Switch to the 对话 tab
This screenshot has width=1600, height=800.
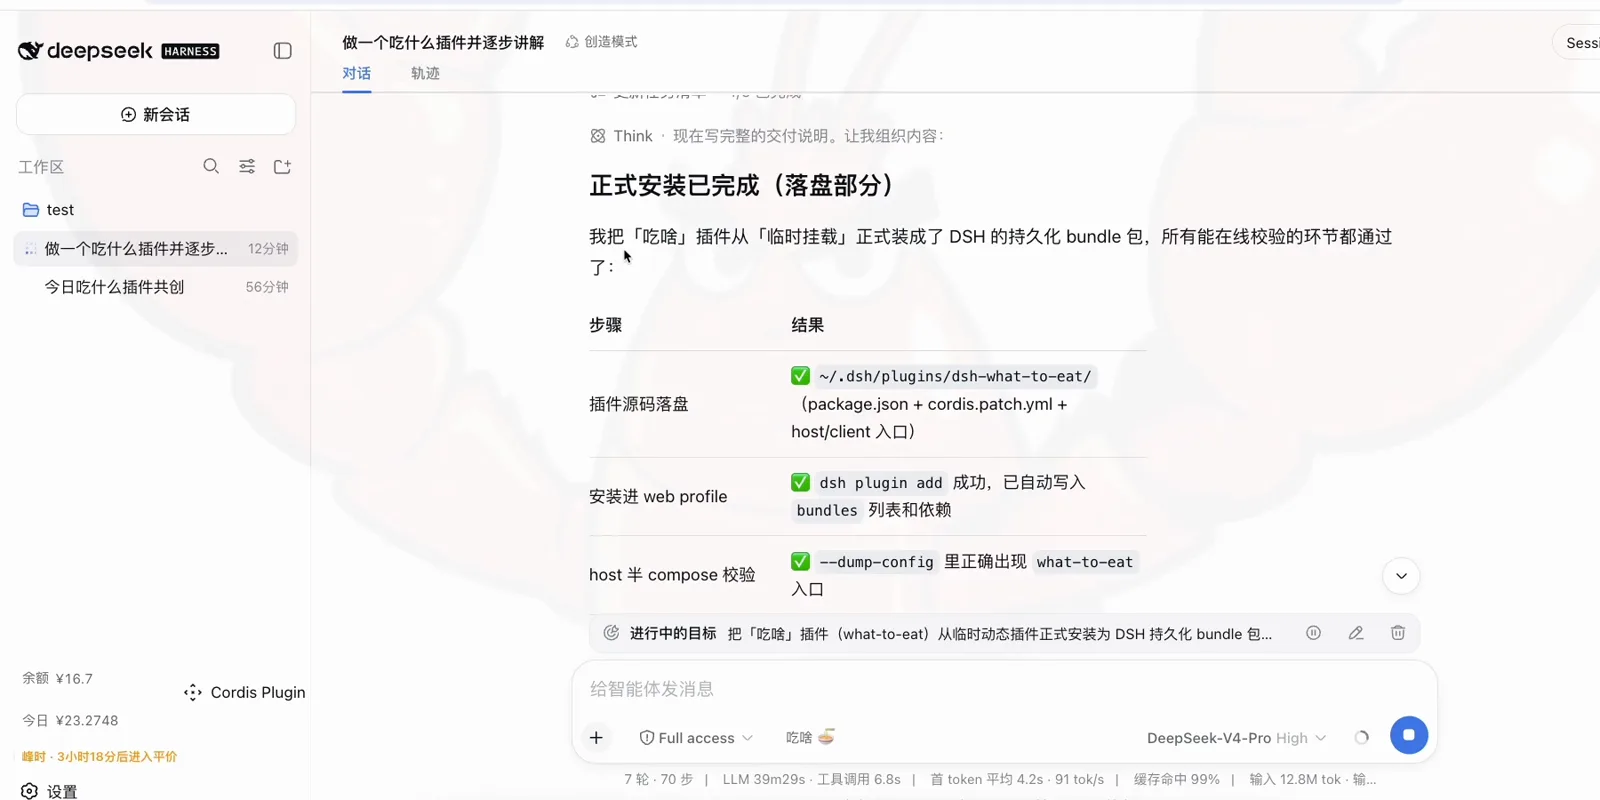click(x=356, y=73)
